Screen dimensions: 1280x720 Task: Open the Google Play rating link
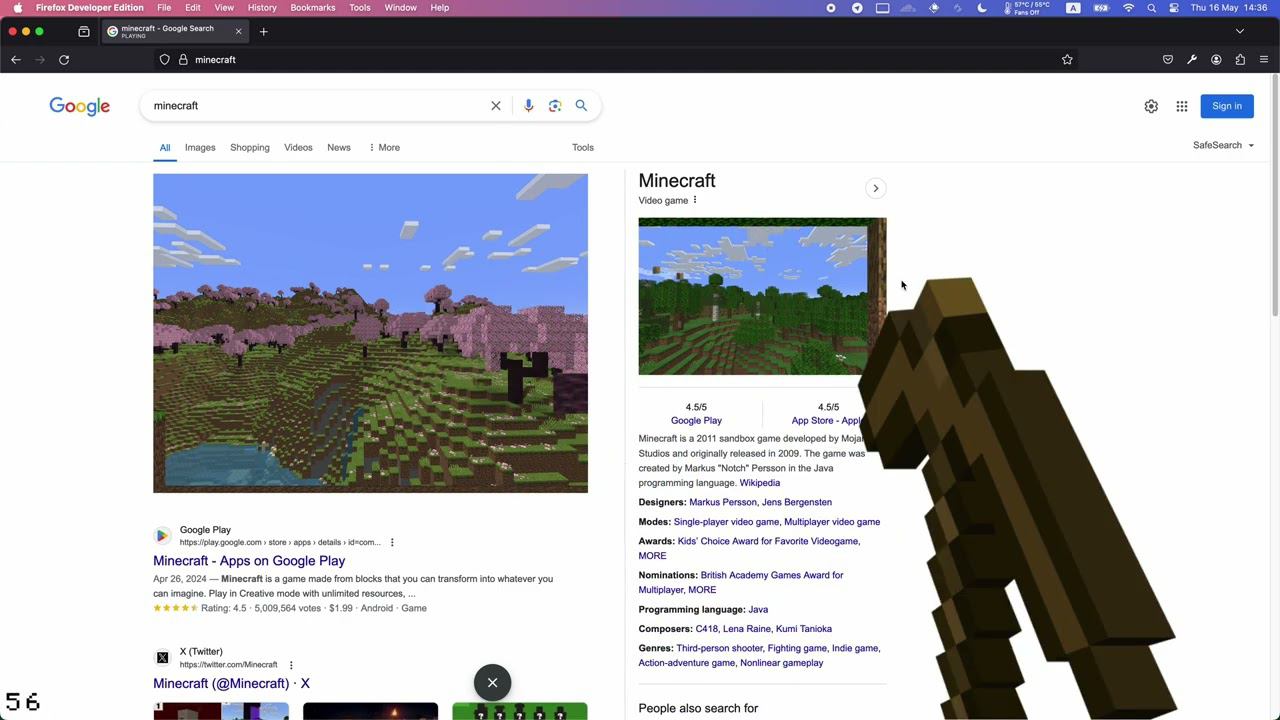(696, 421)
